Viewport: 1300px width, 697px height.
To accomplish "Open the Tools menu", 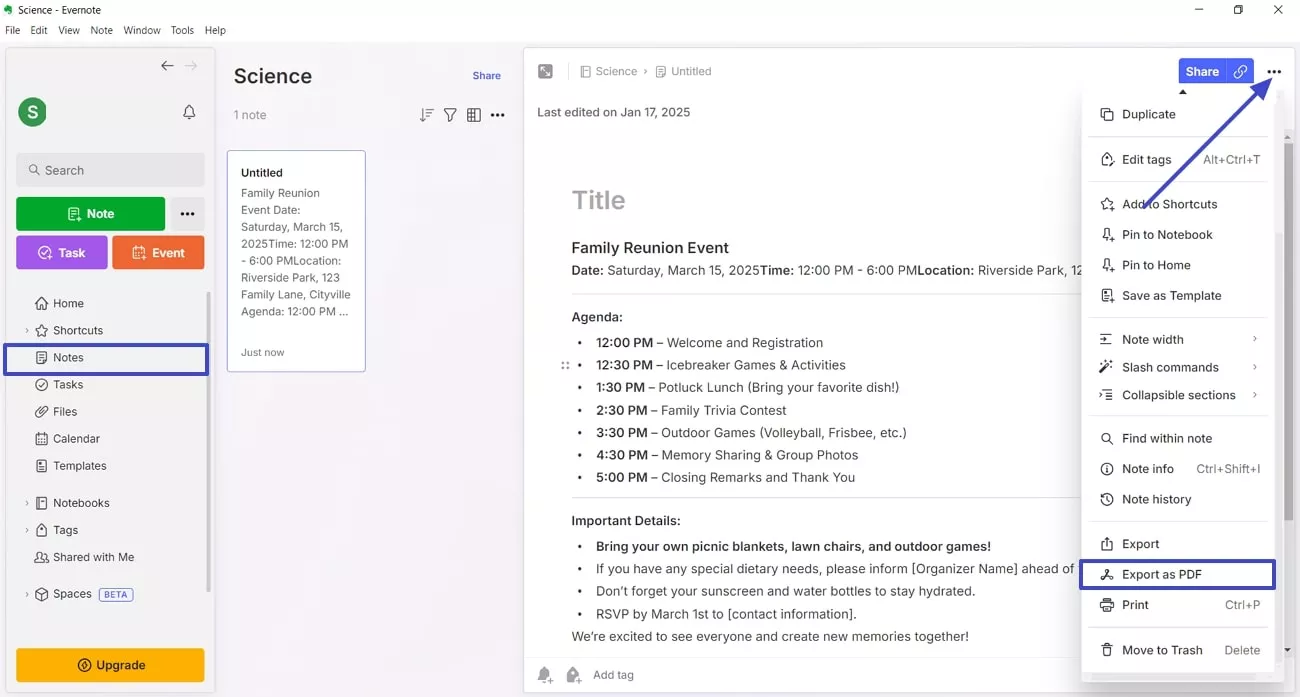I will click(182, 30).
